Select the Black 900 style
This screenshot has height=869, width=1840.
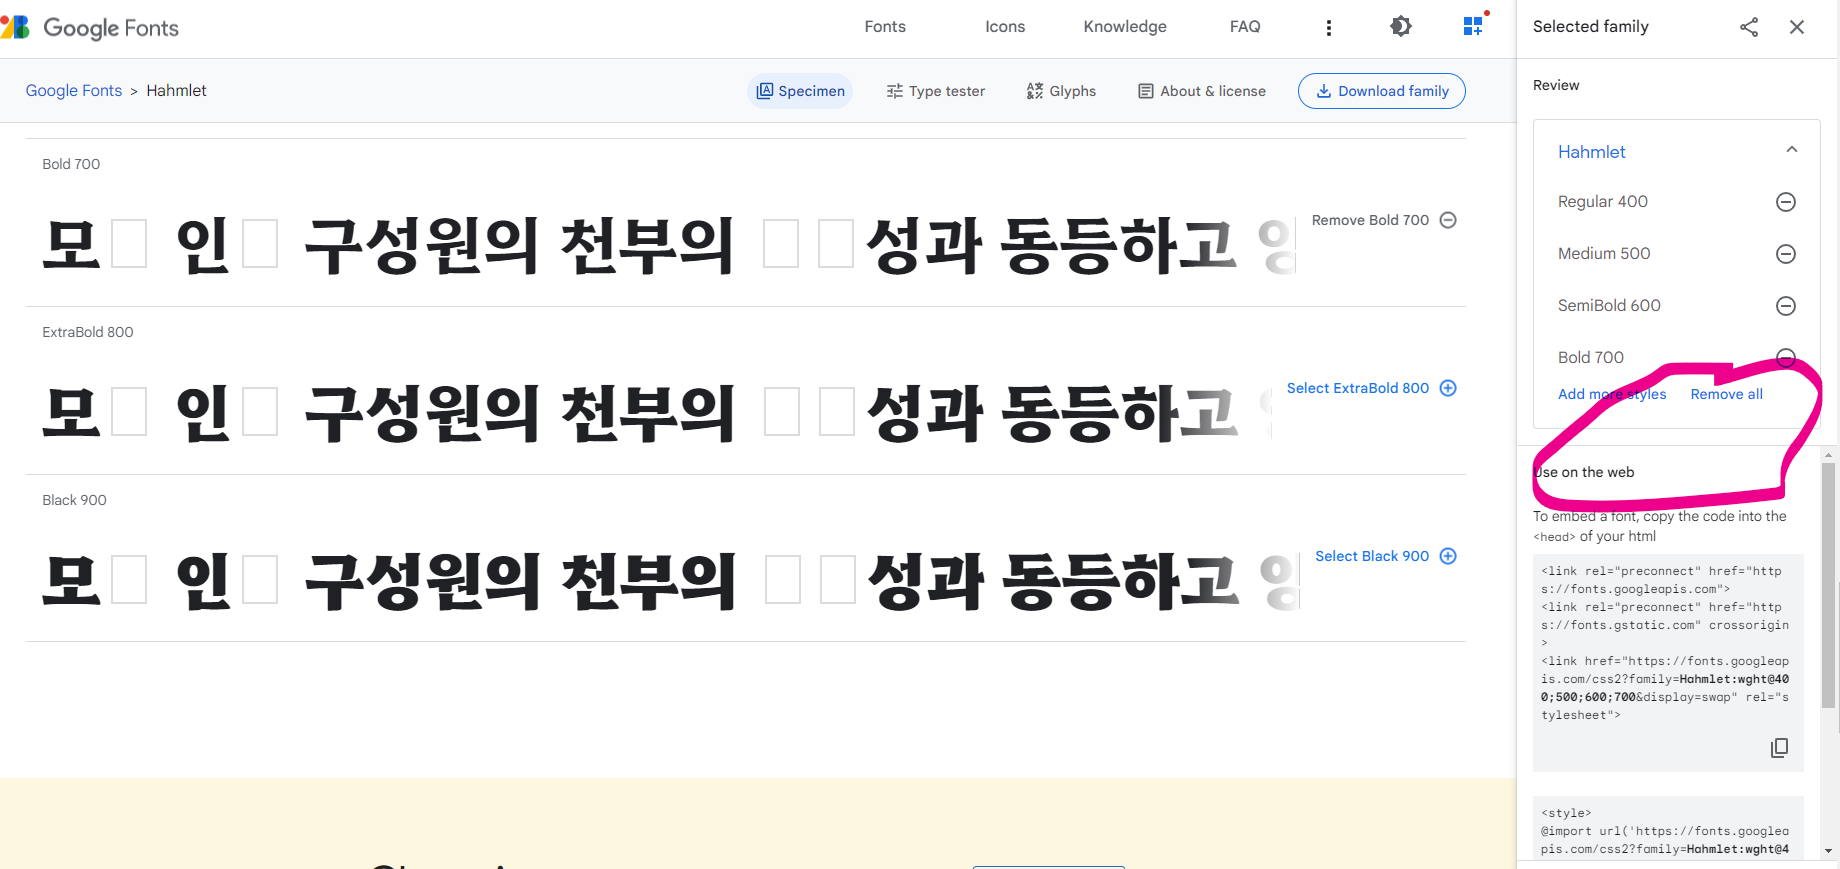tap(1385, 556)
